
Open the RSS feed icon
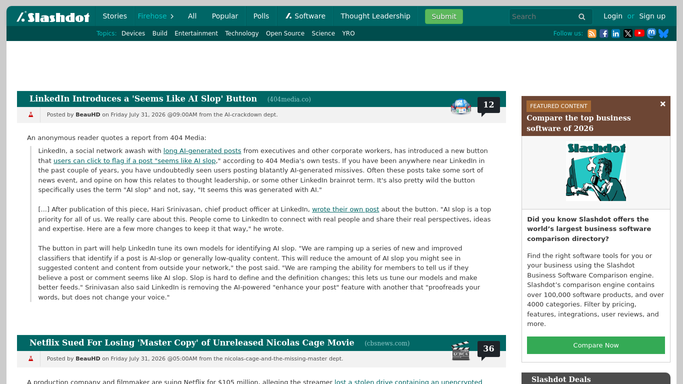coord(592,34)
